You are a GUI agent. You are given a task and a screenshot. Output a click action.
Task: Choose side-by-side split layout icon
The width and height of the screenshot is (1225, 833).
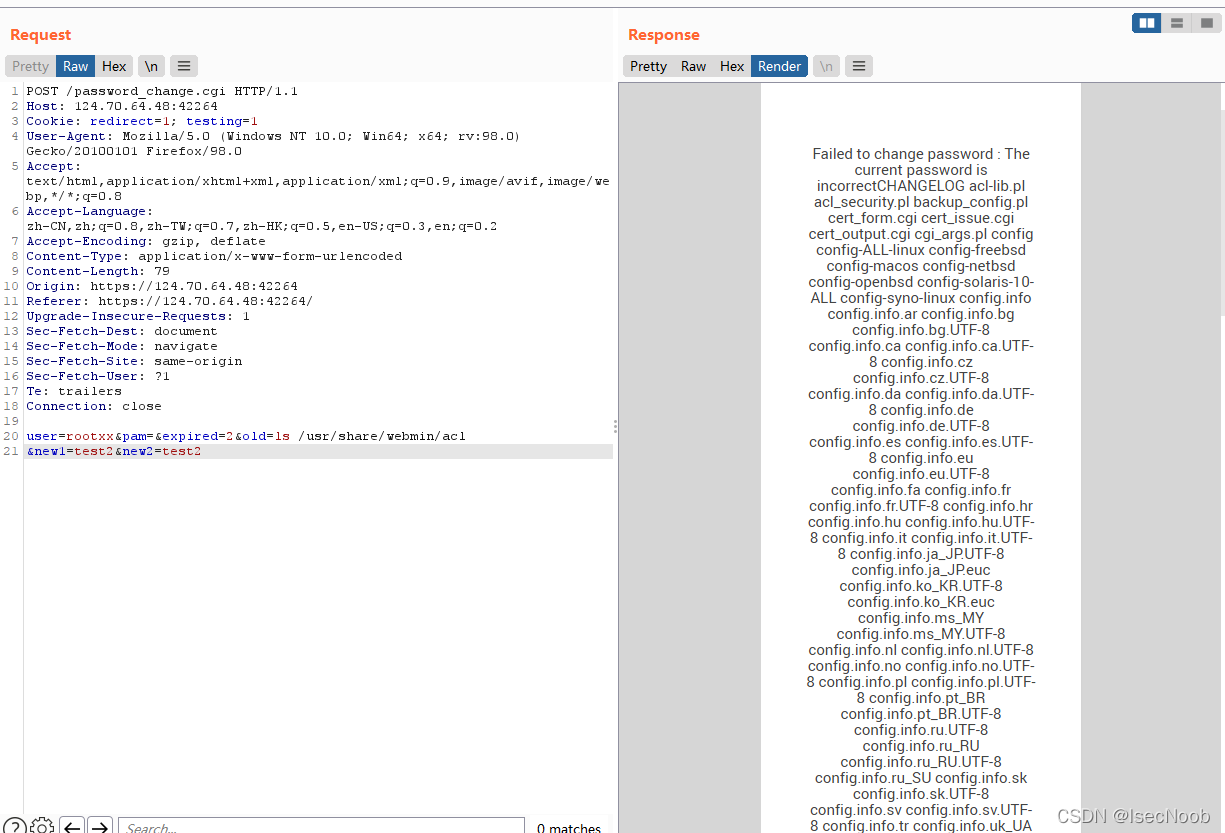coord(1147,22)
